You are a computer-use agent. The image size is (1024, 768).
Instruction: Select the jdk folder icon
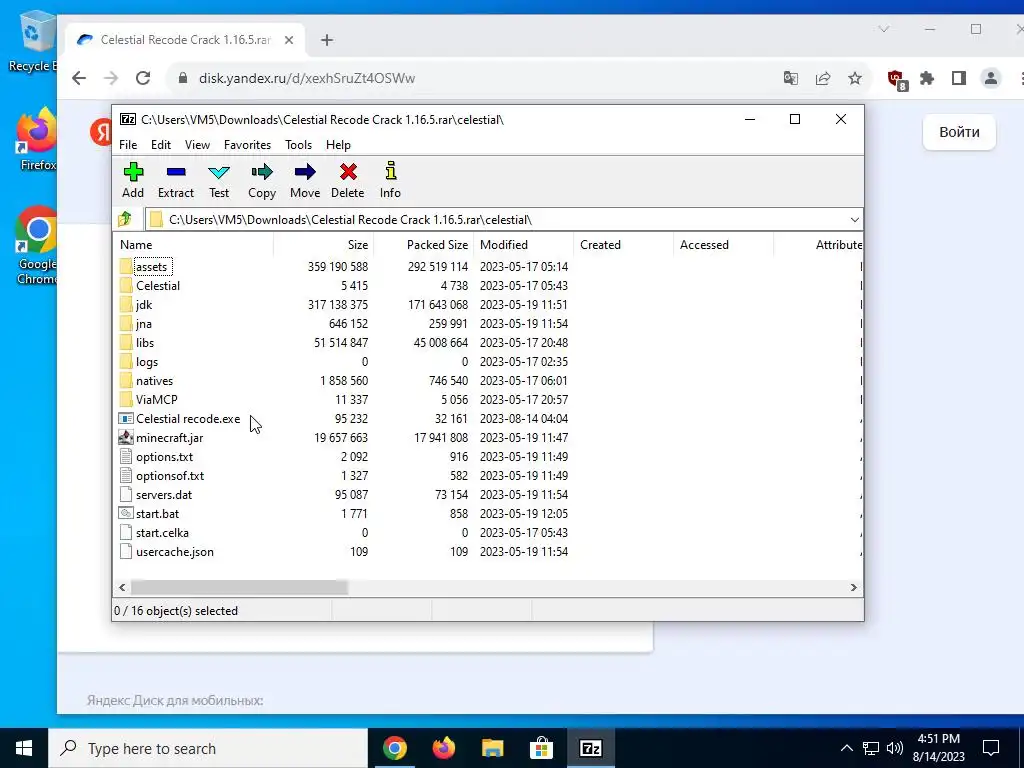pos(126,304)
